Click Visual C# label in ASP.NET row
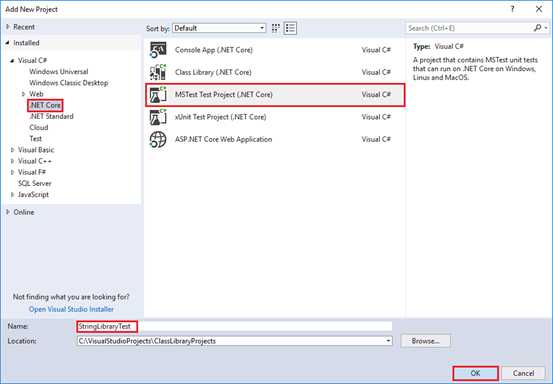This screenshot has width=553, height=384. (376, 139)
